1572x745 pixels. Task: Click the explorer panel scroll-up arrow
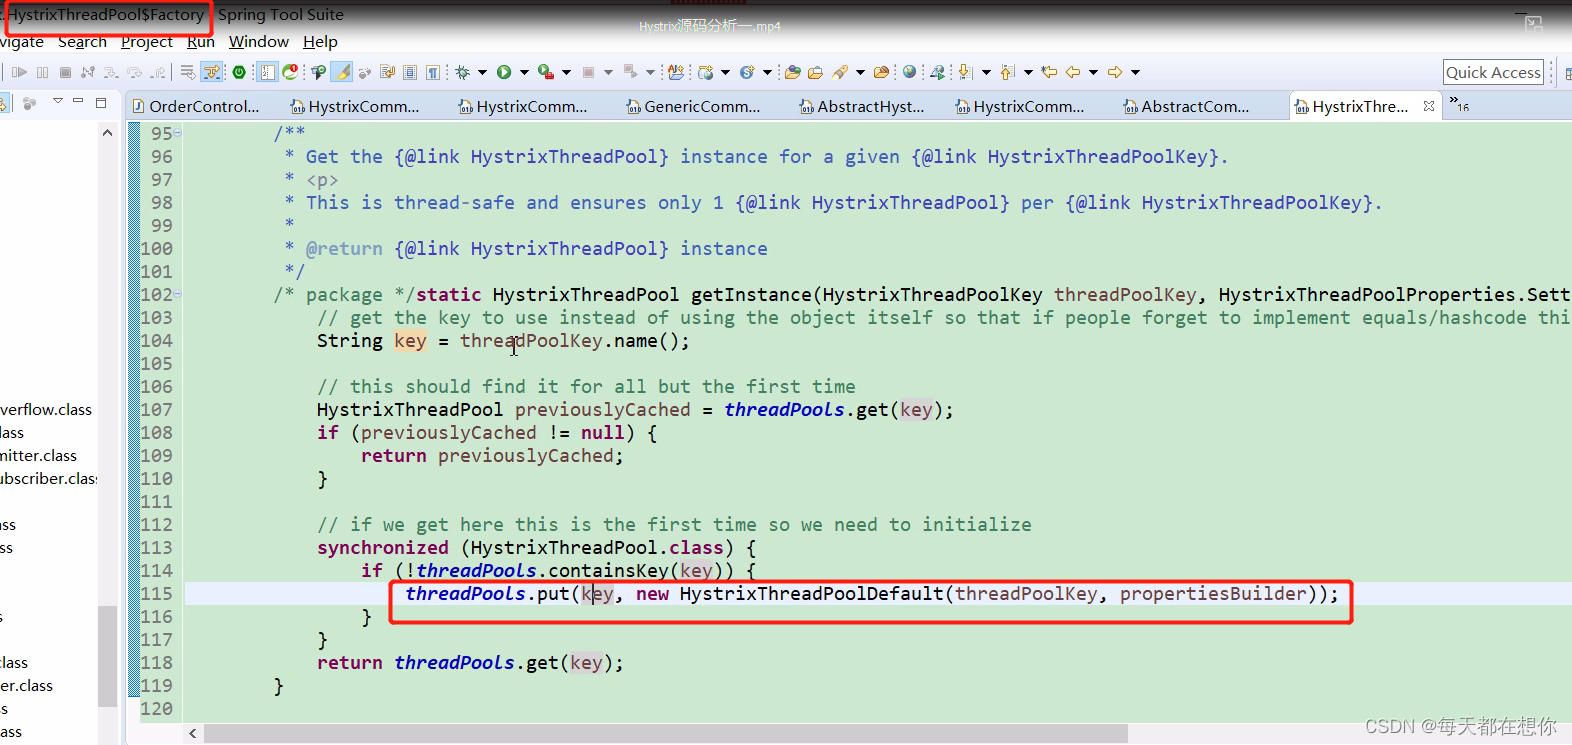click(x=107, y=132)
